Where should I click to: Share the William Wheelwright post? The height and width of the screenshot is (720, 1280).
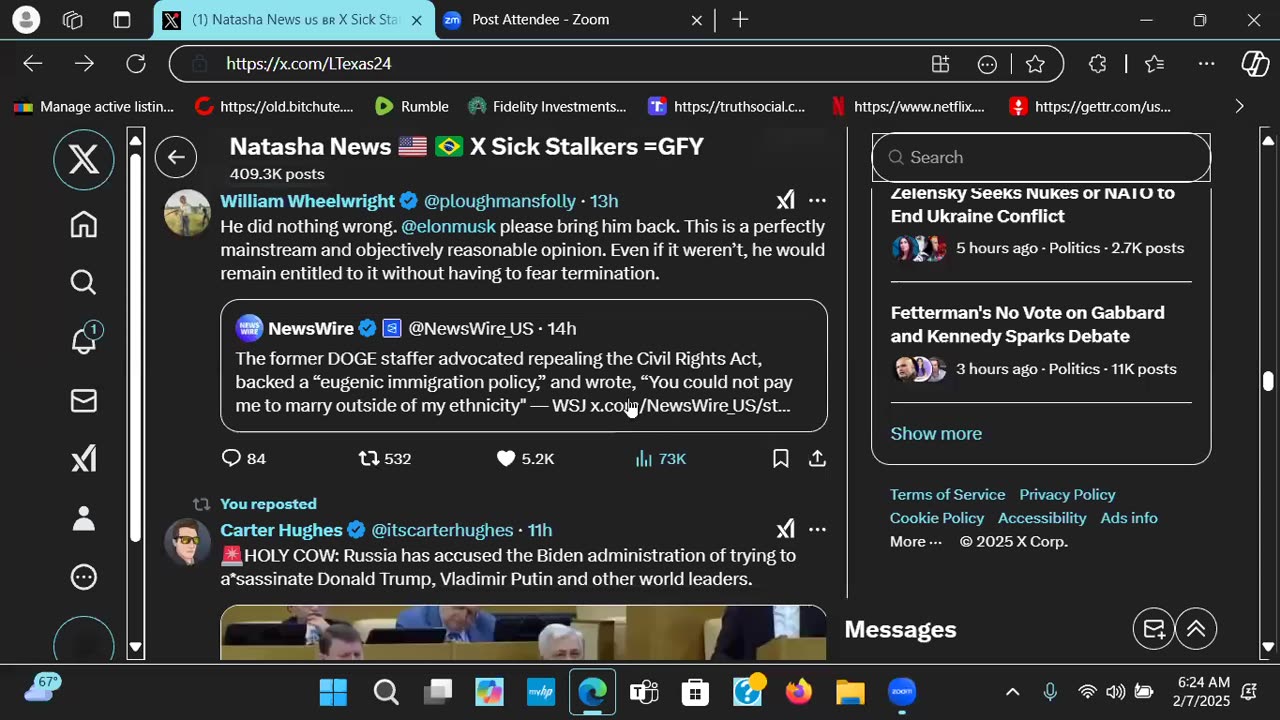point(817,459)
